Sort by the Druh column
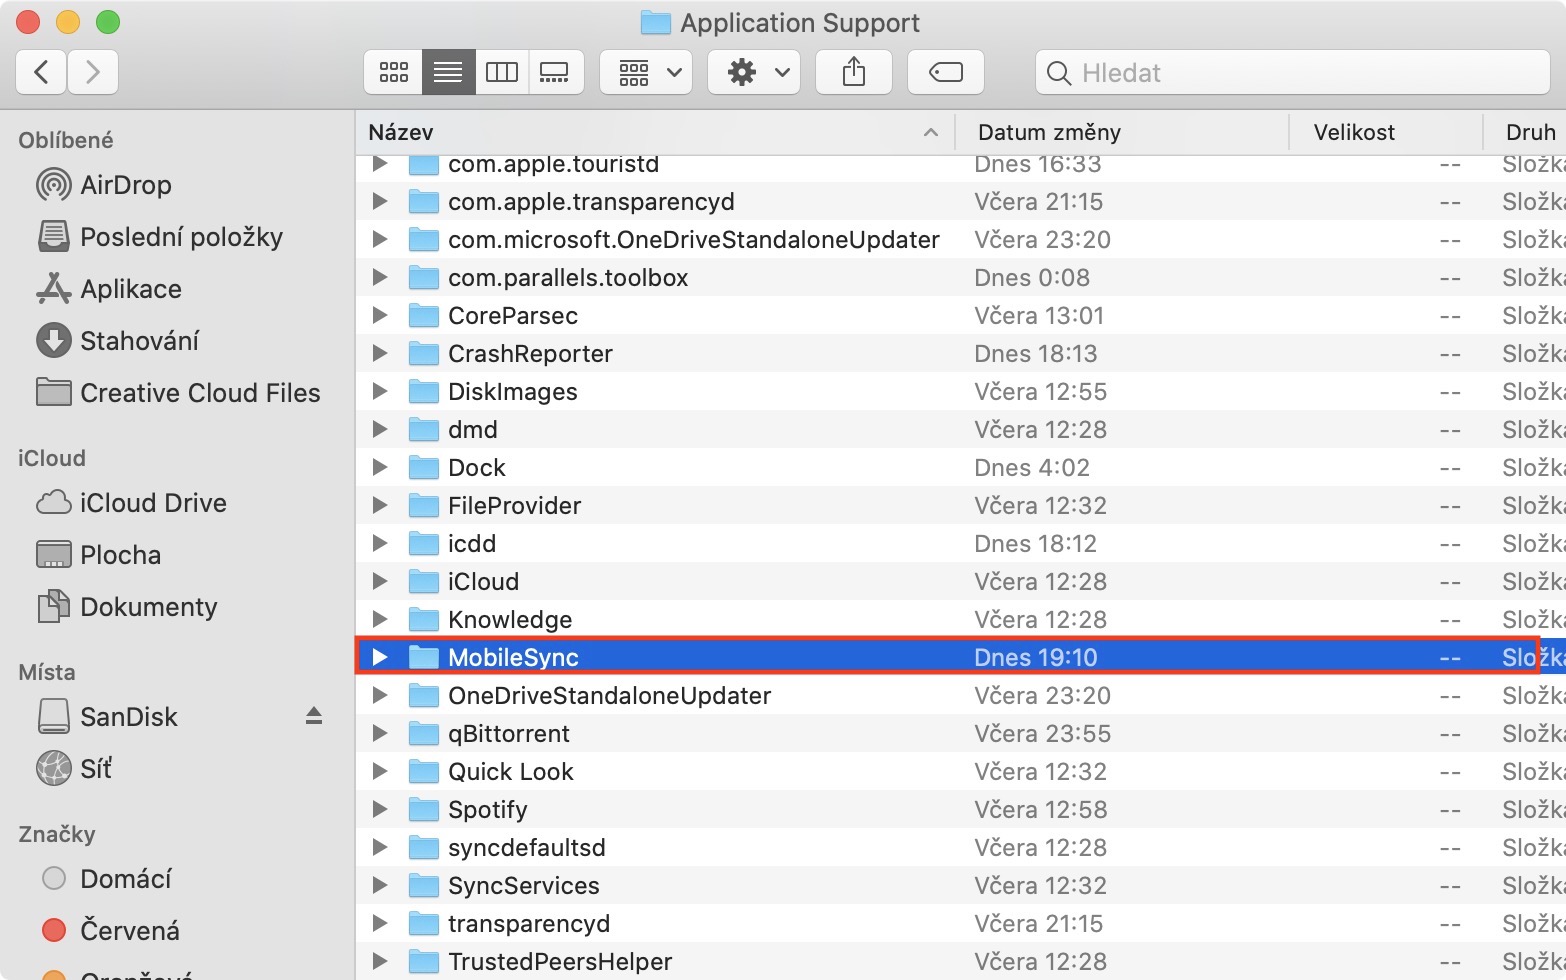This screenshot has height=980, width=1566. [x=1525, y=132]
